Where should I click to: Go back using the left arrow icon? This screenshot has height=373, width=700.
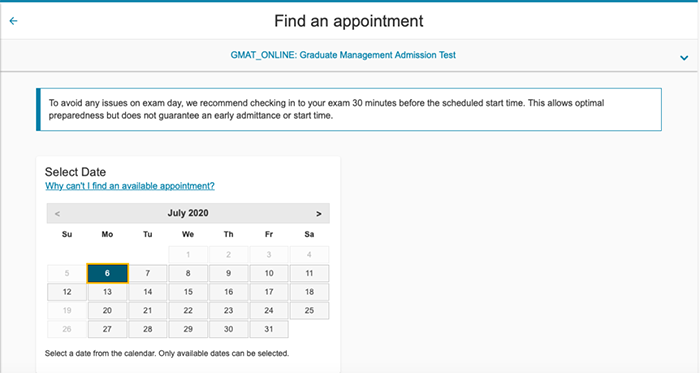click(13, 21)
